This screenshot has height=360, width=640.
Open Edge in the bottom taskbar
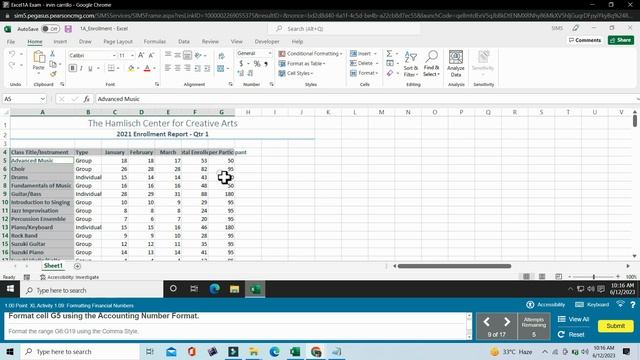point(274,351)
